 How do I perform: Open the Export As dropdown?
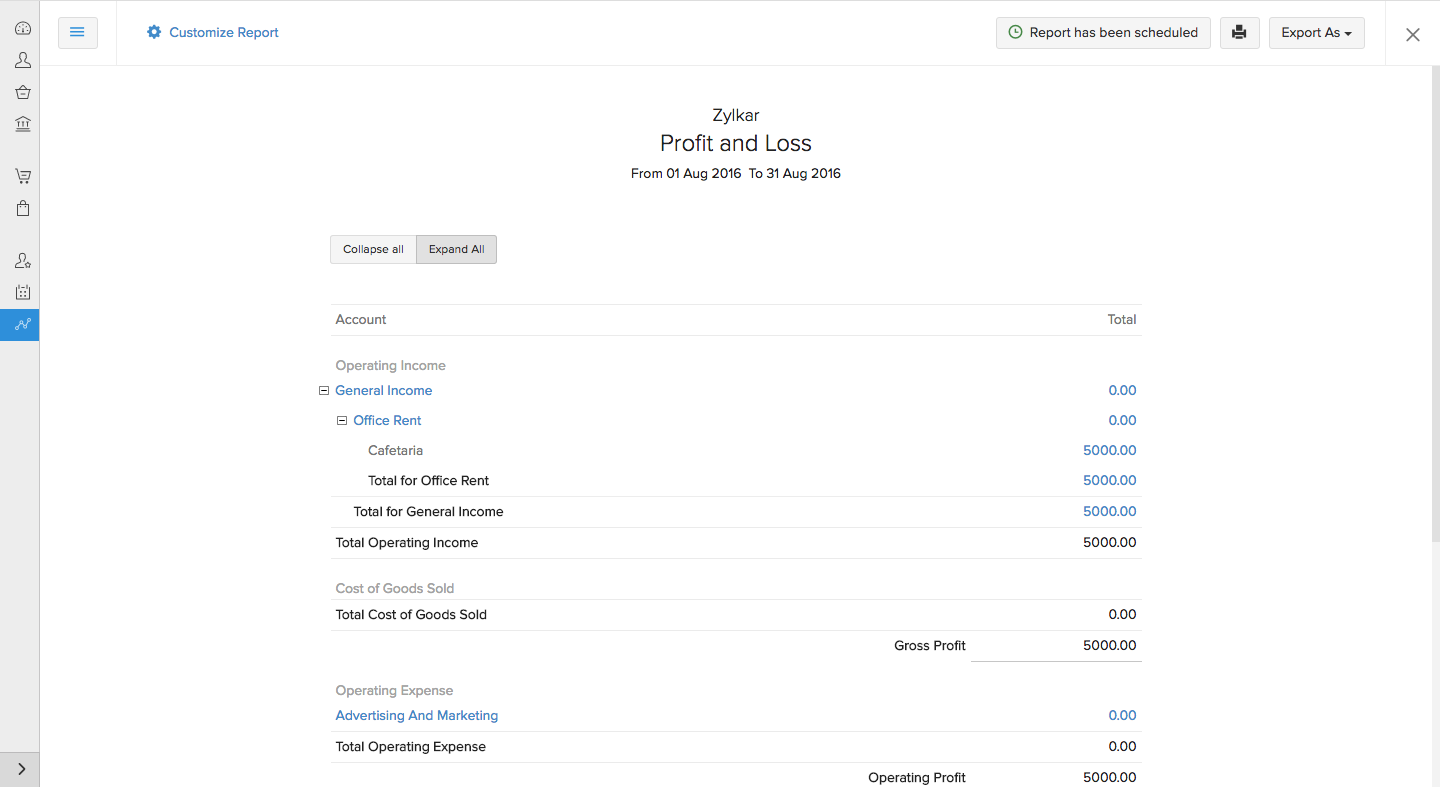1316,33
